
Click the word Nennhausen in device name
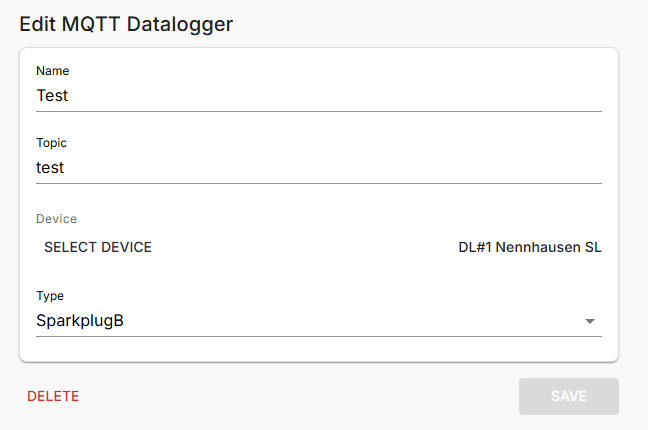coord(538,247)
